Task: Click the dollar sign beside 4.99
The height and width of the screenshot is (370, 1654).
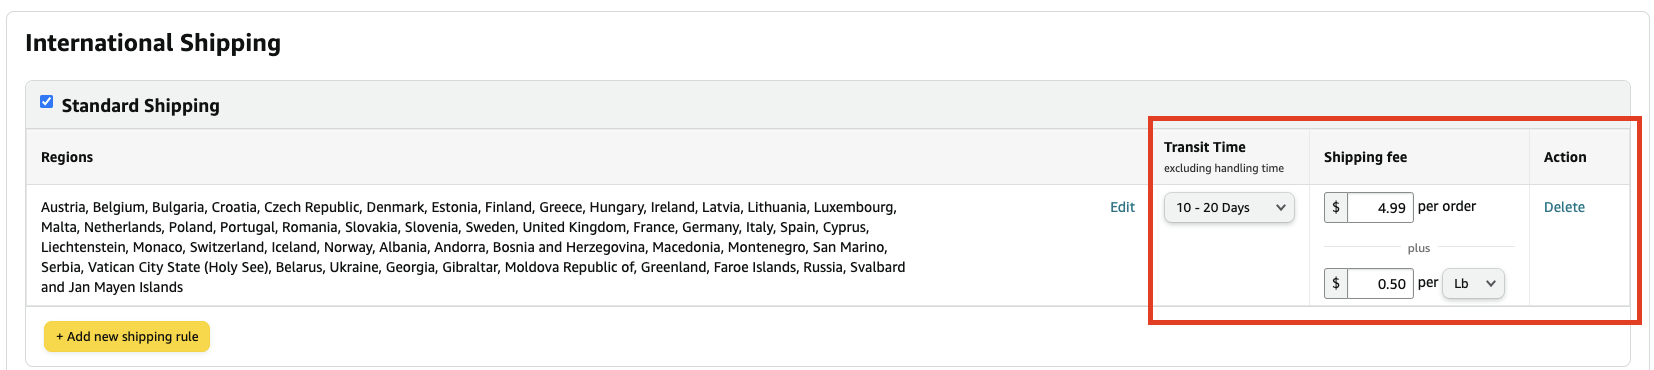Action: click(1336, 207)
